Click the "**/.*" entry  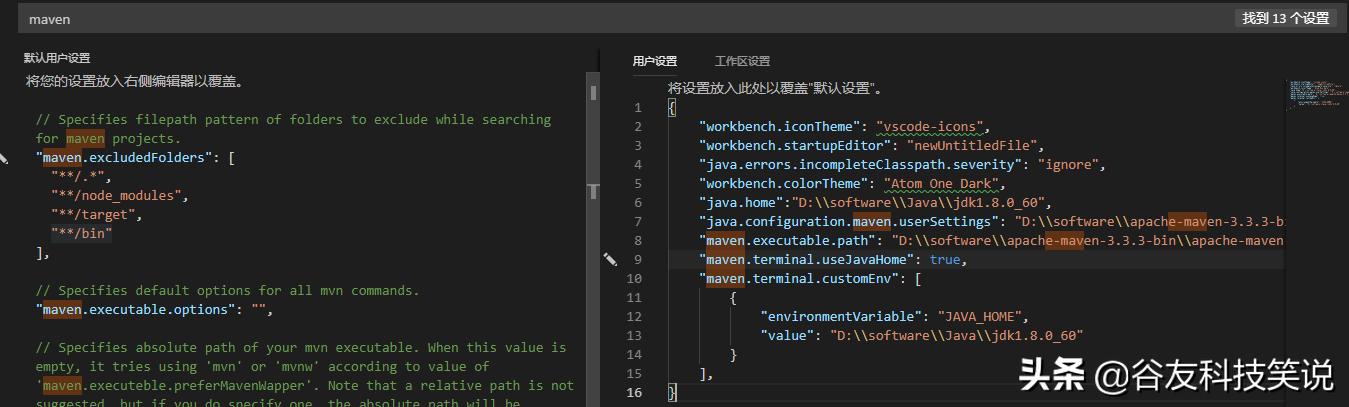coord(77,176)
